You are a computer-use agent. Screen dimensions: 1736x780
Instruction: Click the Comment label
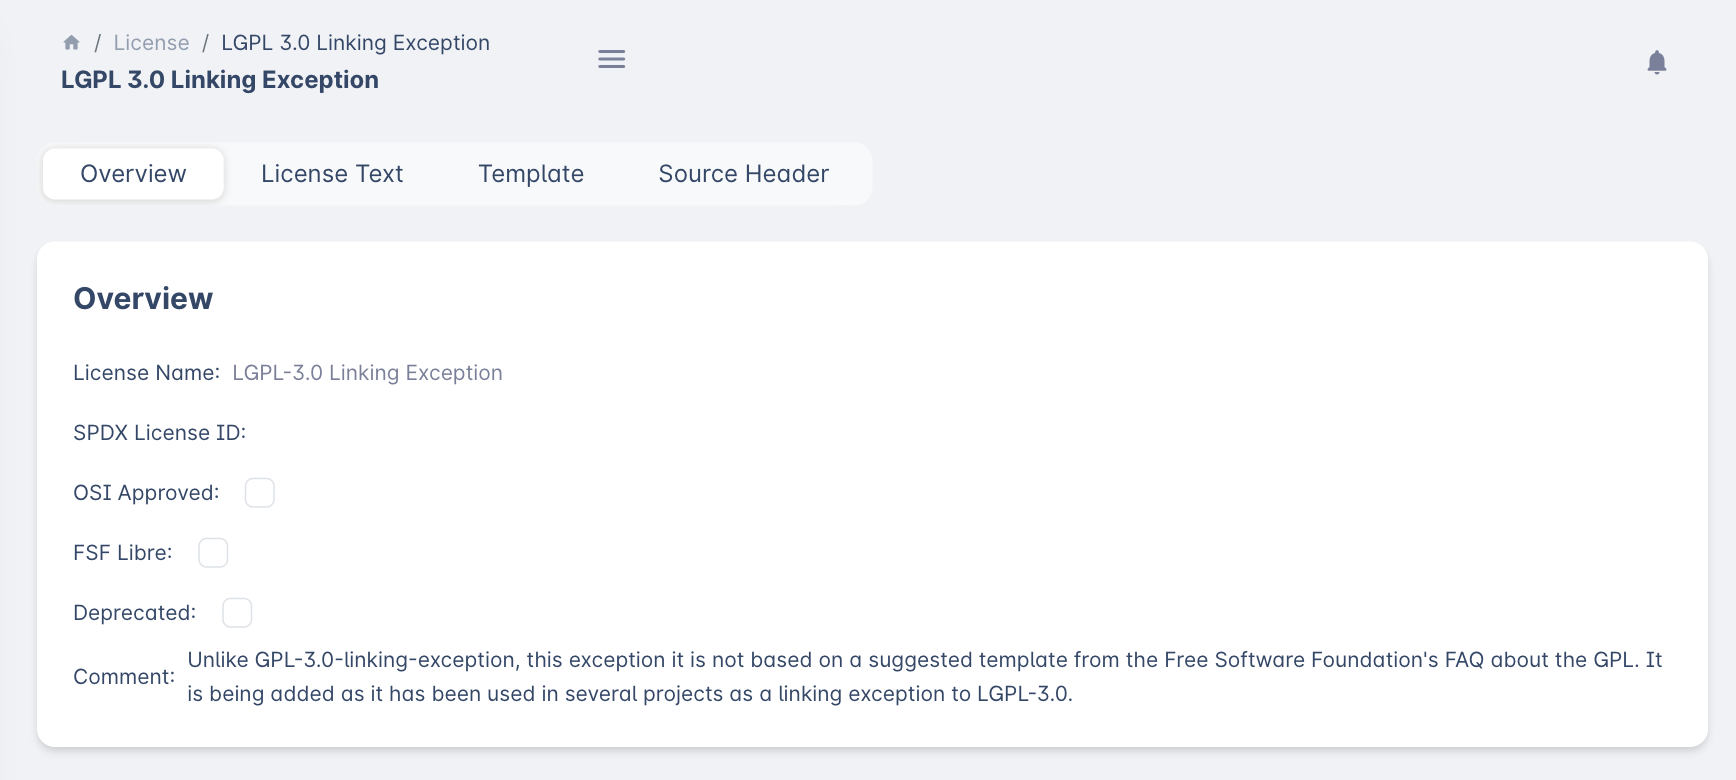click(124, 677)
